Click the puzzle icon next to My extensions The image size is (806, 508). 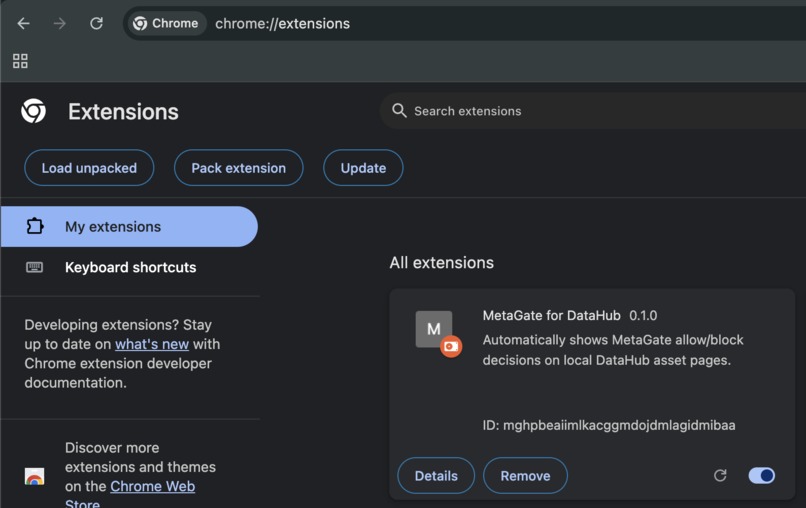tap(34, 226)
